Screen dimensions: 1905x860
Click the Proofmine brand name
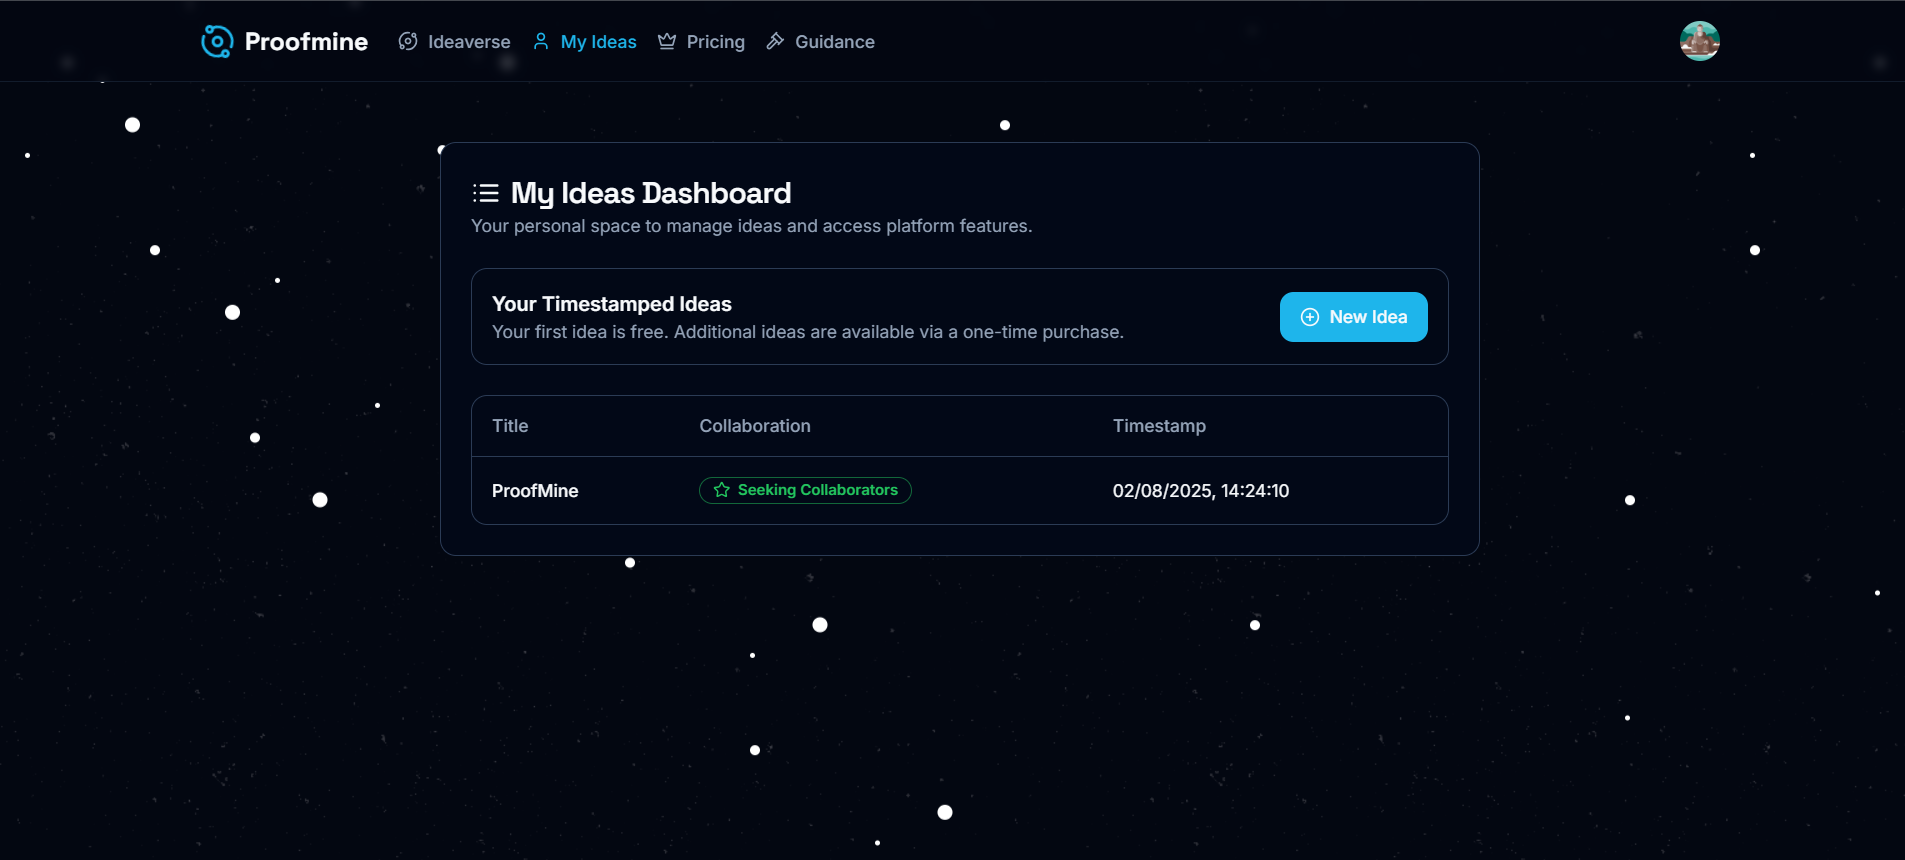306,41
